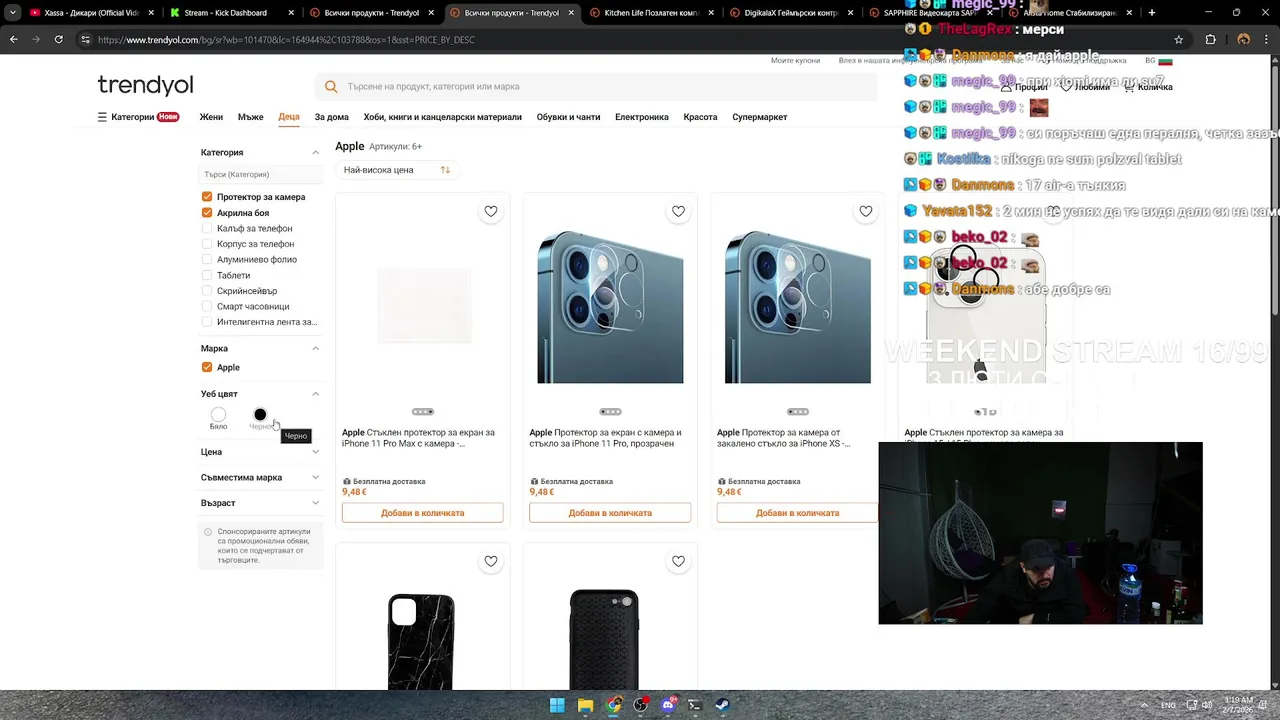
Task: Open browser extensions puzzle icon
Action: pyautogui.click(x=1211, y=39)
